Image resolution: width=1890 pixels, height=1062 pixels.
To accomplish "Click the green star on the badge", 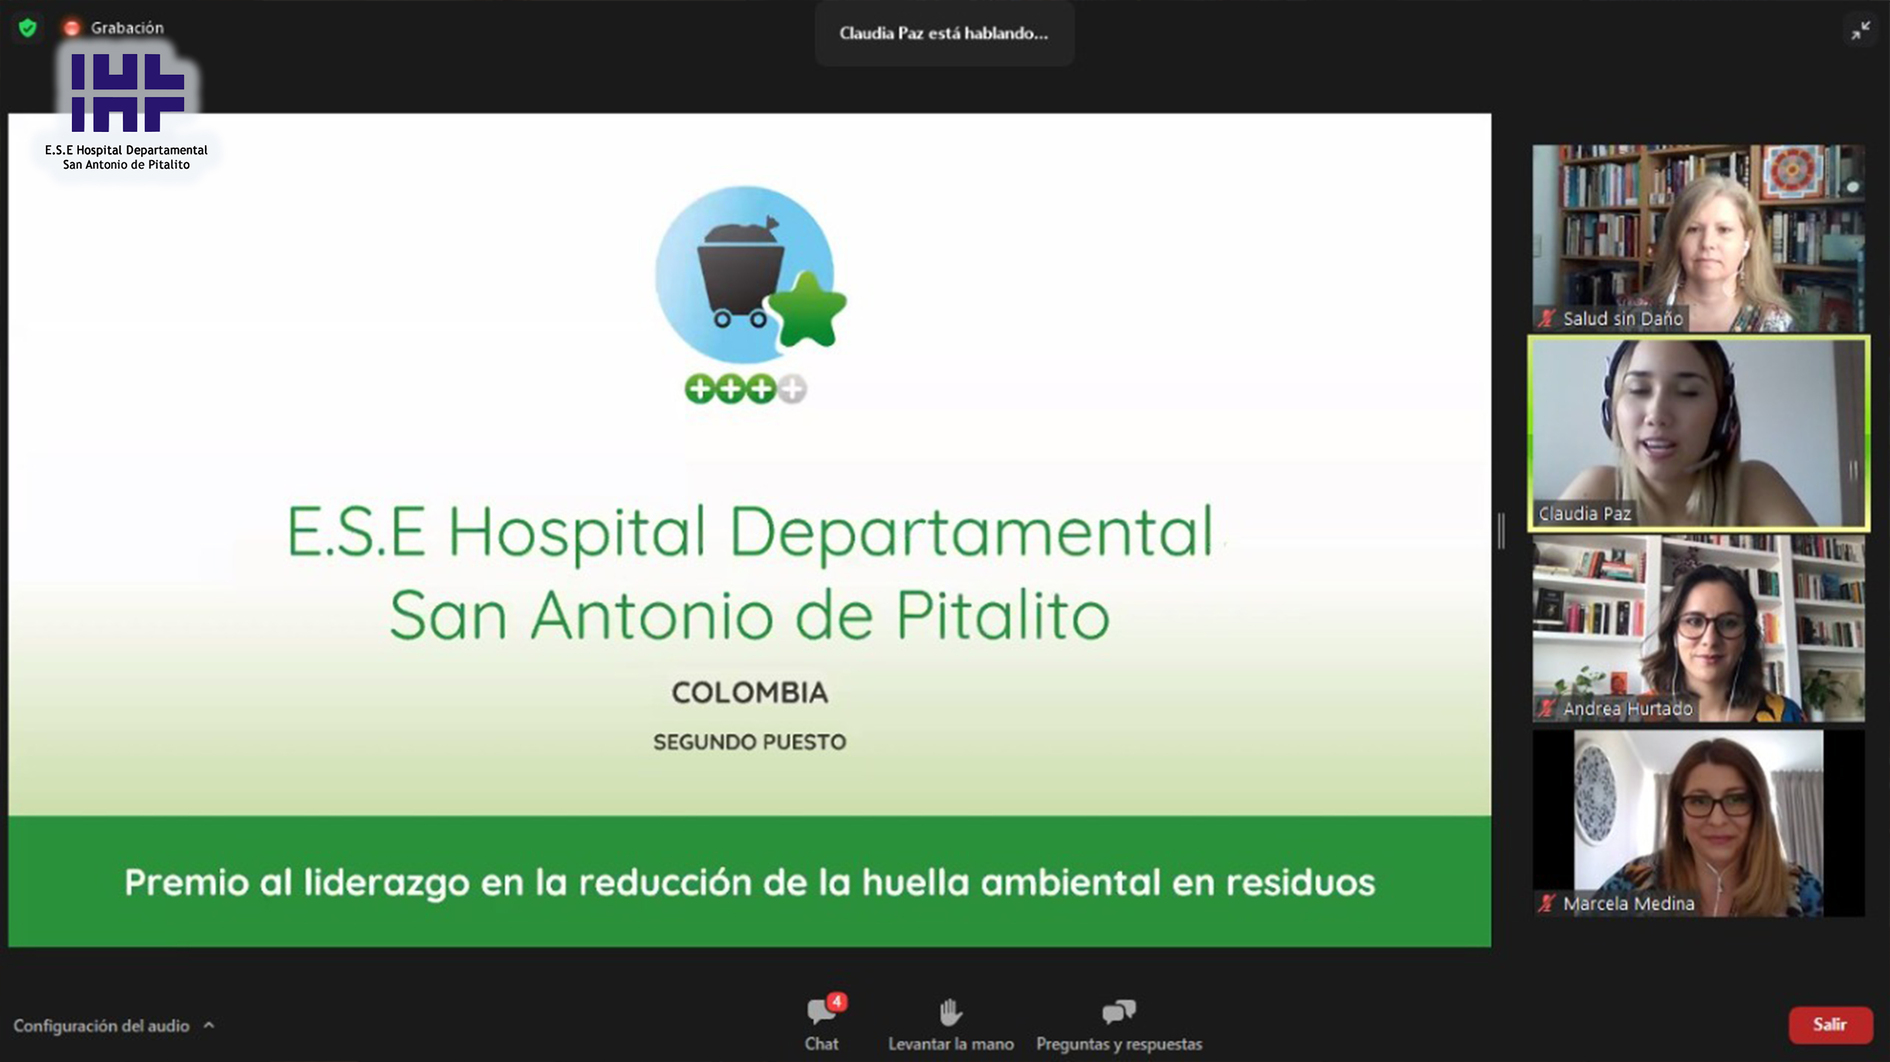I will (x=808, y=309).
